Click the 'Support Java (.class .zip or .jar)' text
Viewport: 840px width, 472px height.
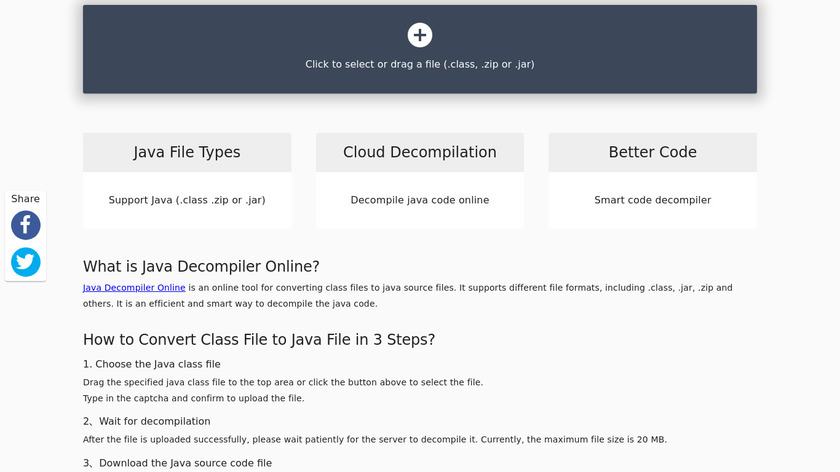187,200
